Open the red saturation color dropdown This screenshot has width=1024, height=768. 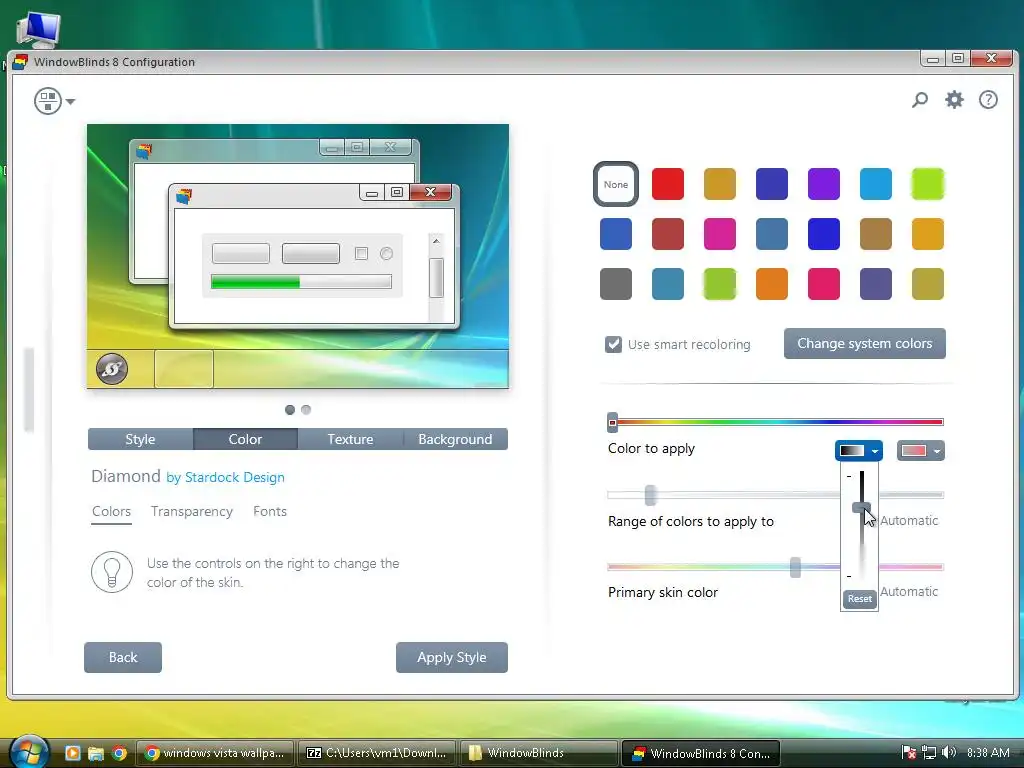pos(921,451)
